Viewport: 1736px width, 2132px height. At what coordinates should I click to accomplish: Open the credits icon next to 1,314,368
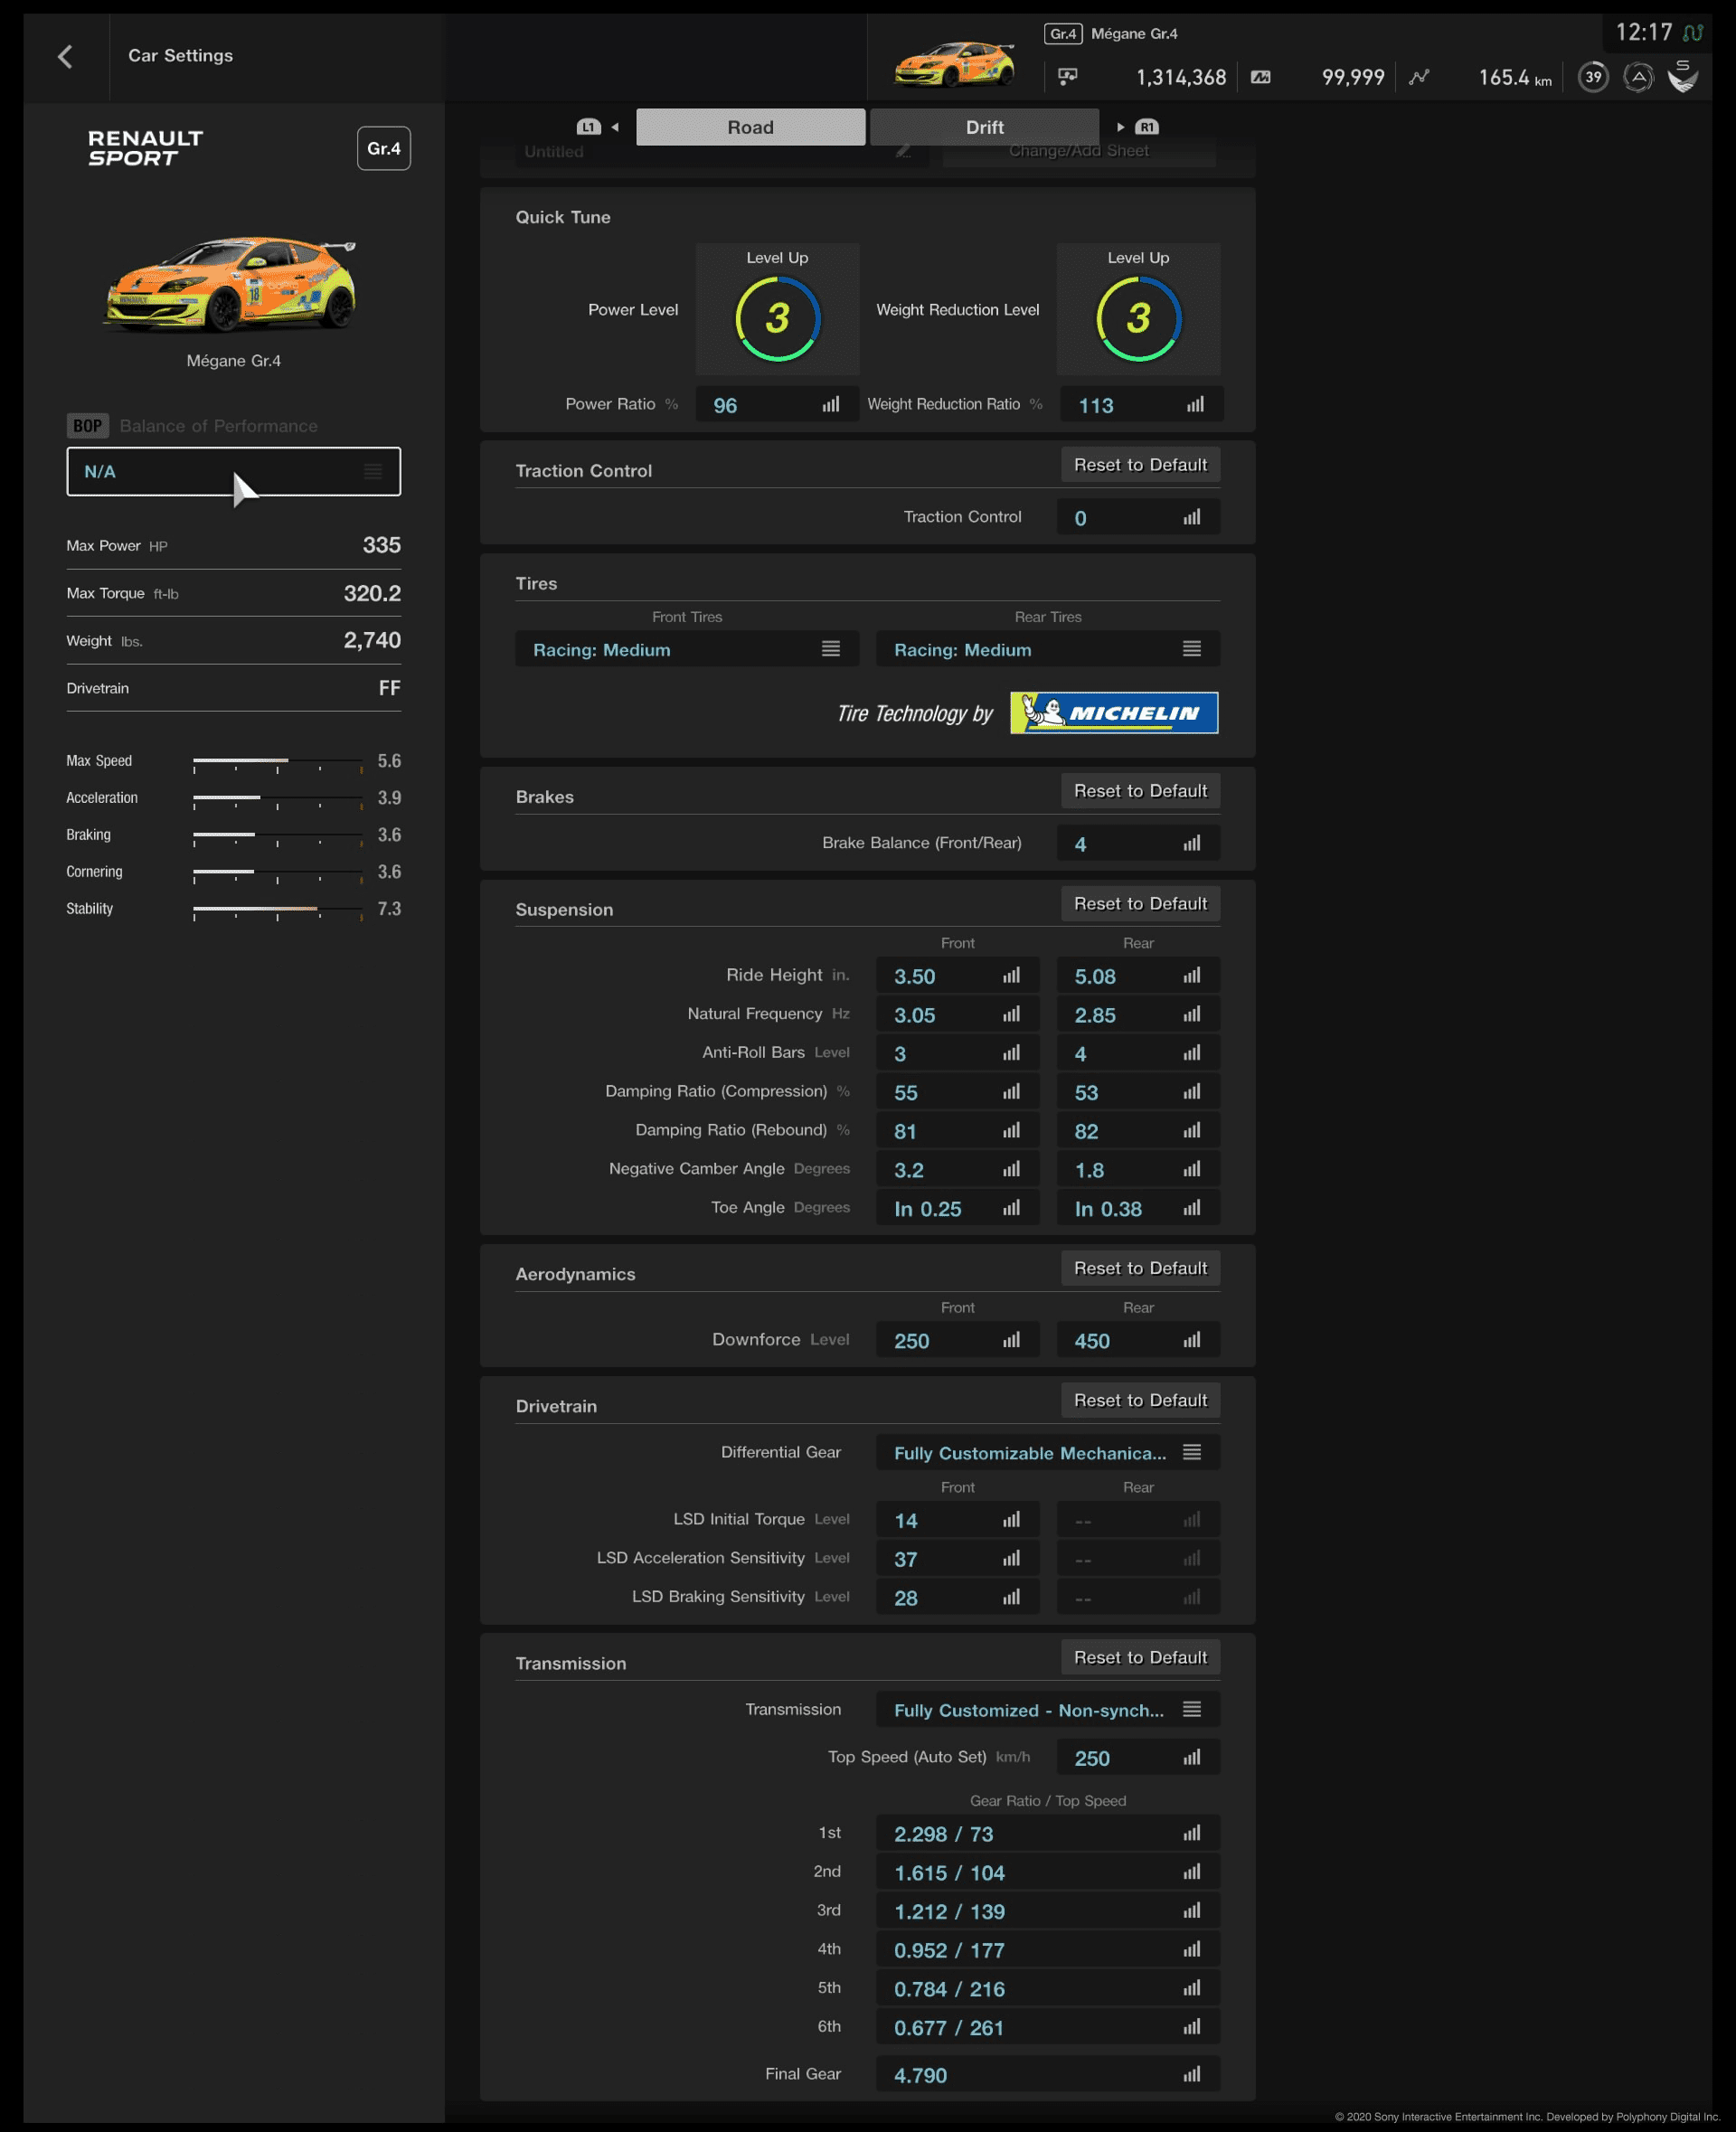[1068, 77]
